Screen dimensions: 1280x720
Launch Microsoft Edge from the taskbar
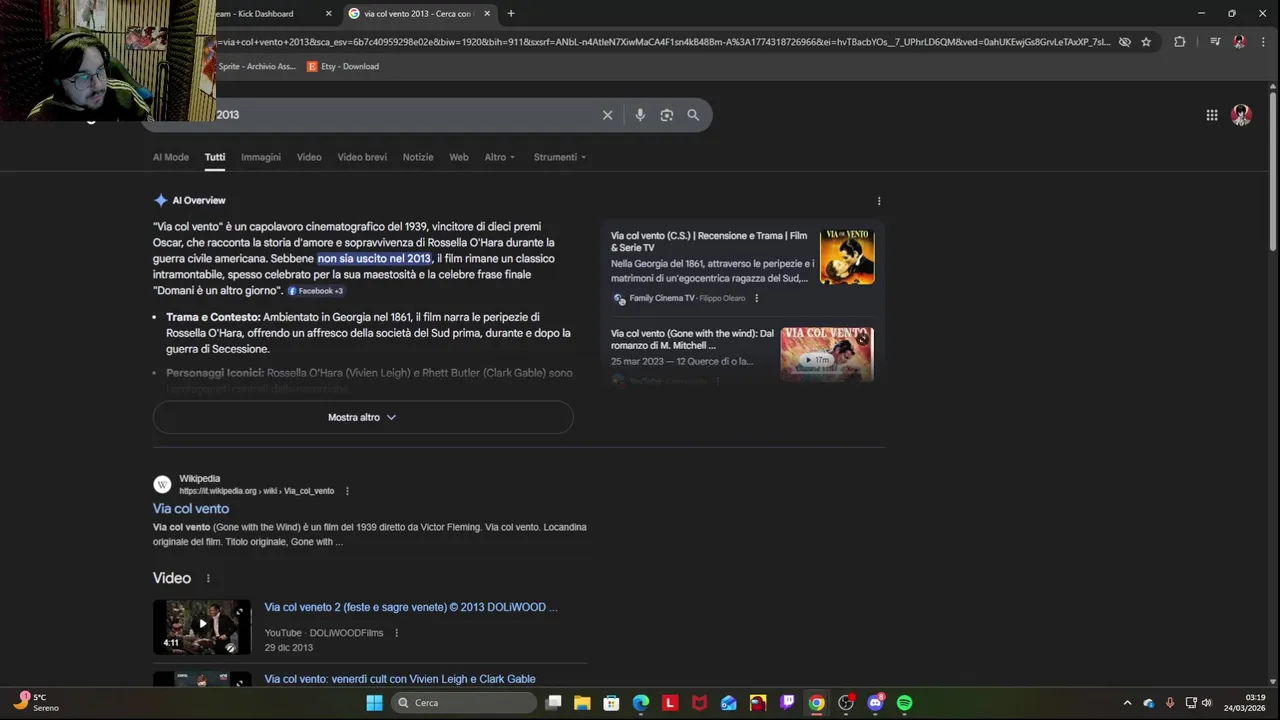[641, 703]
